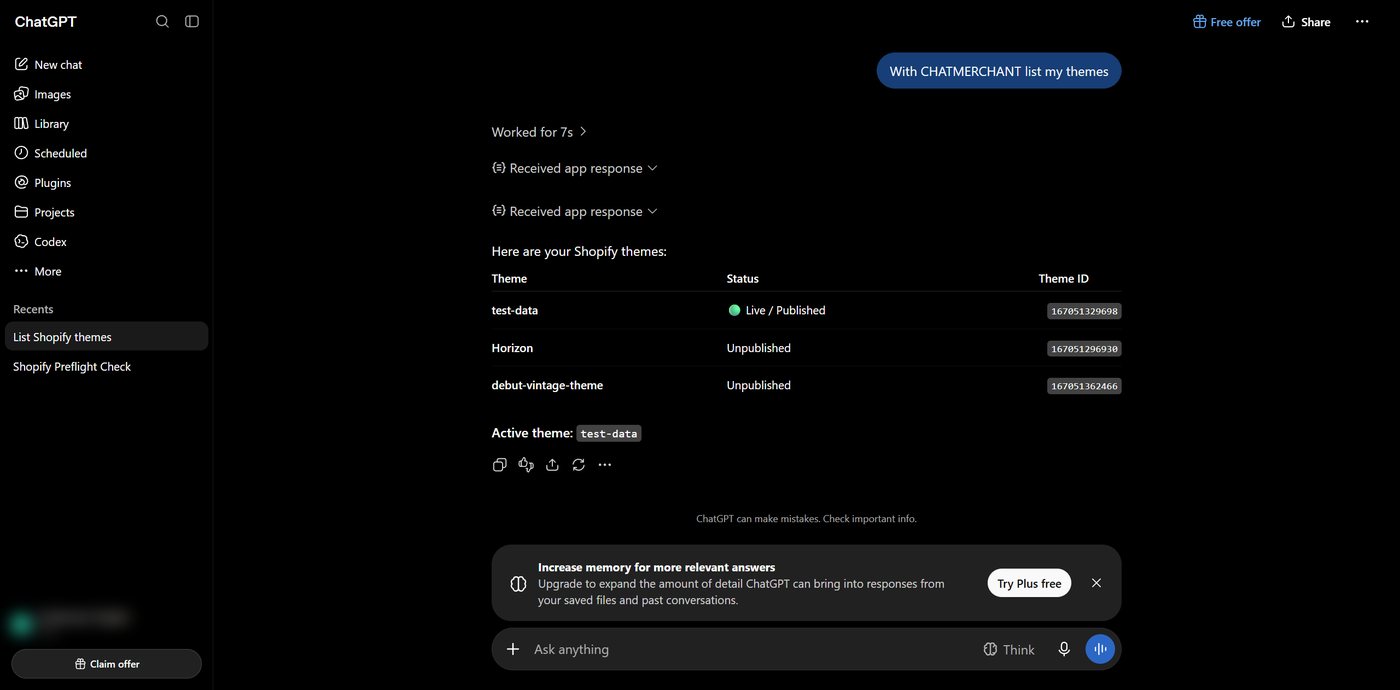Viewport: 1400px width, 690px height.
Task: Open Projects in the sidebar
Action: [x=105, y=212]
